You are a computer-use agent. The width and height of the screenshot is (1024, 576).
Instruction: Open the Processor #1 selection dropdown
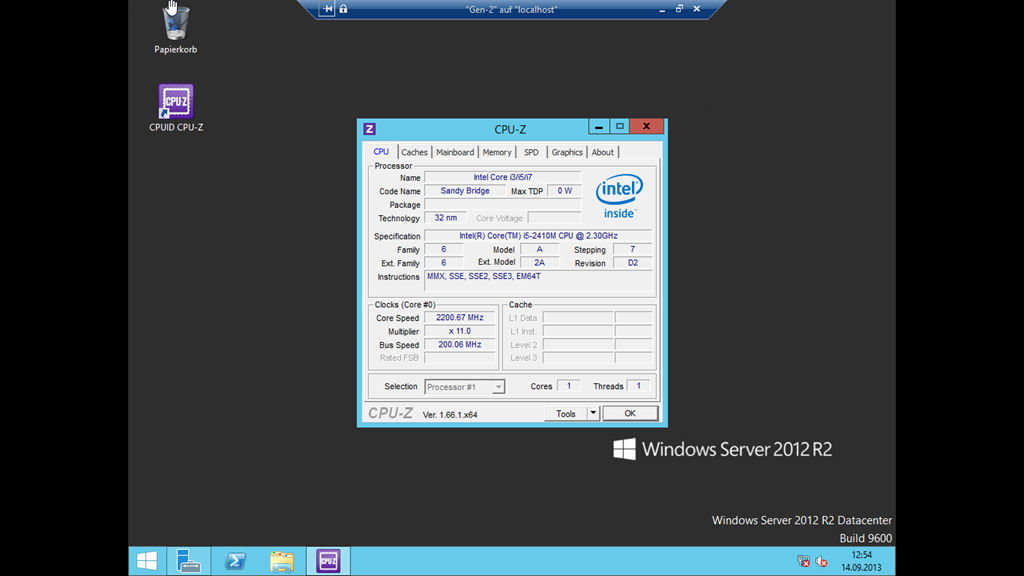[x=464, y=387]
